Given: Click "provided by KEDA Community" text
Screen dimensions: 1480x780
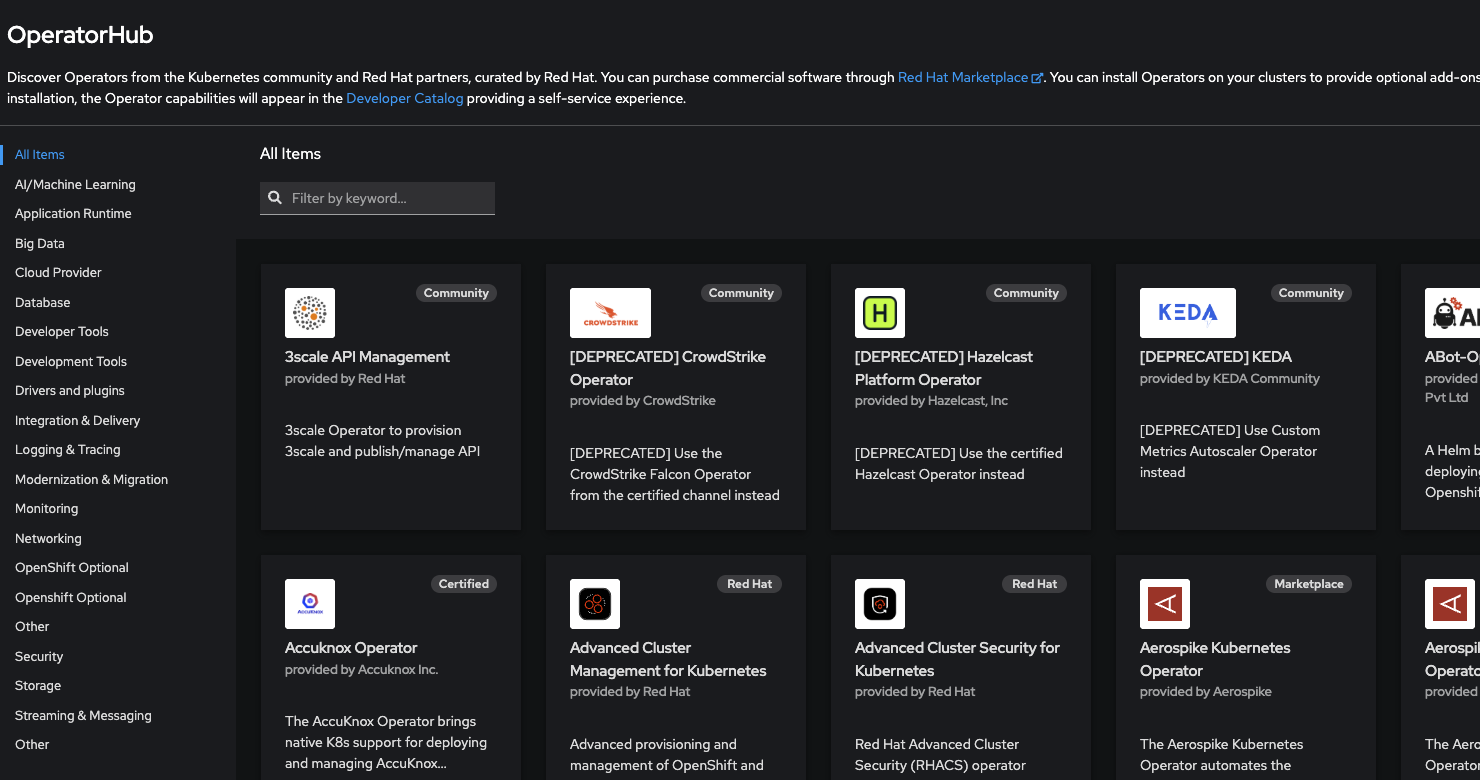Looking at the screenshot, I should [1230, 379].
